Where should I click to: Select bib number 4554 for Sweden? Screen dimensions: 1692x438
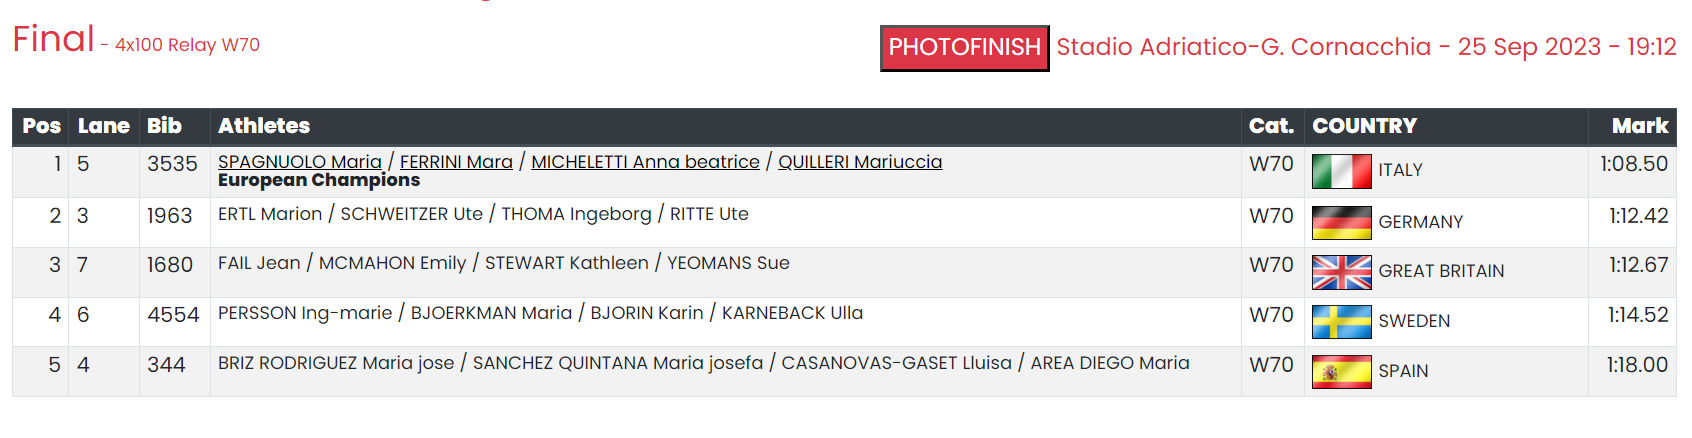(x=173, y=315)
